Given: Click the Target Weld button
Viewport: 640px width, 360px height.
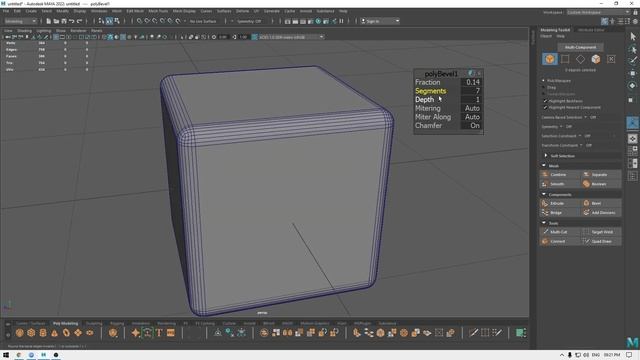Looking at the screenshot, I should coord(601,232).
